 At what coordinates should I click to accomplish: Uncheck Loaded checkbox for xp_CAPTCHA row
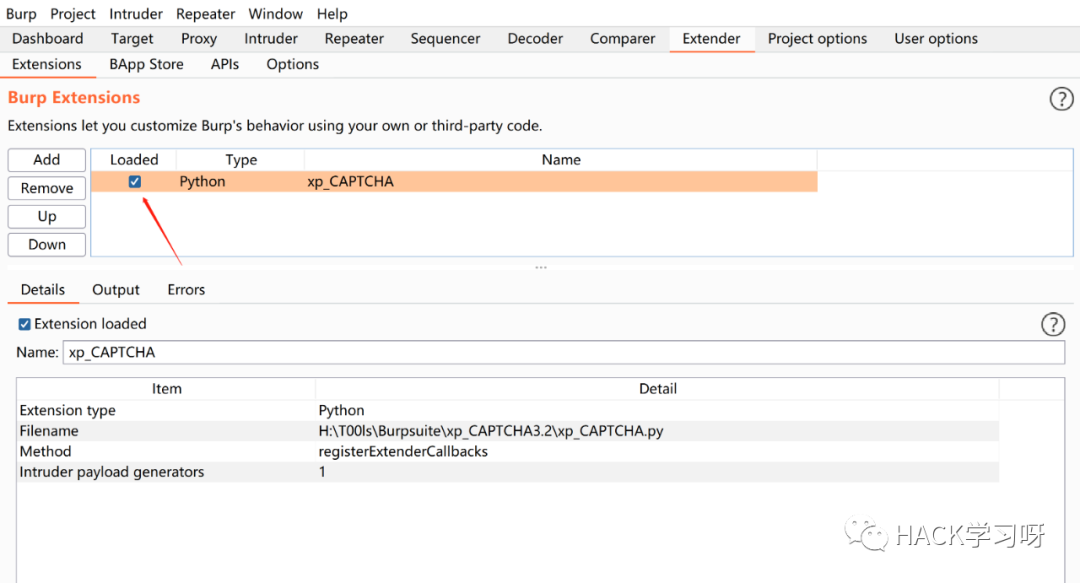134,182
